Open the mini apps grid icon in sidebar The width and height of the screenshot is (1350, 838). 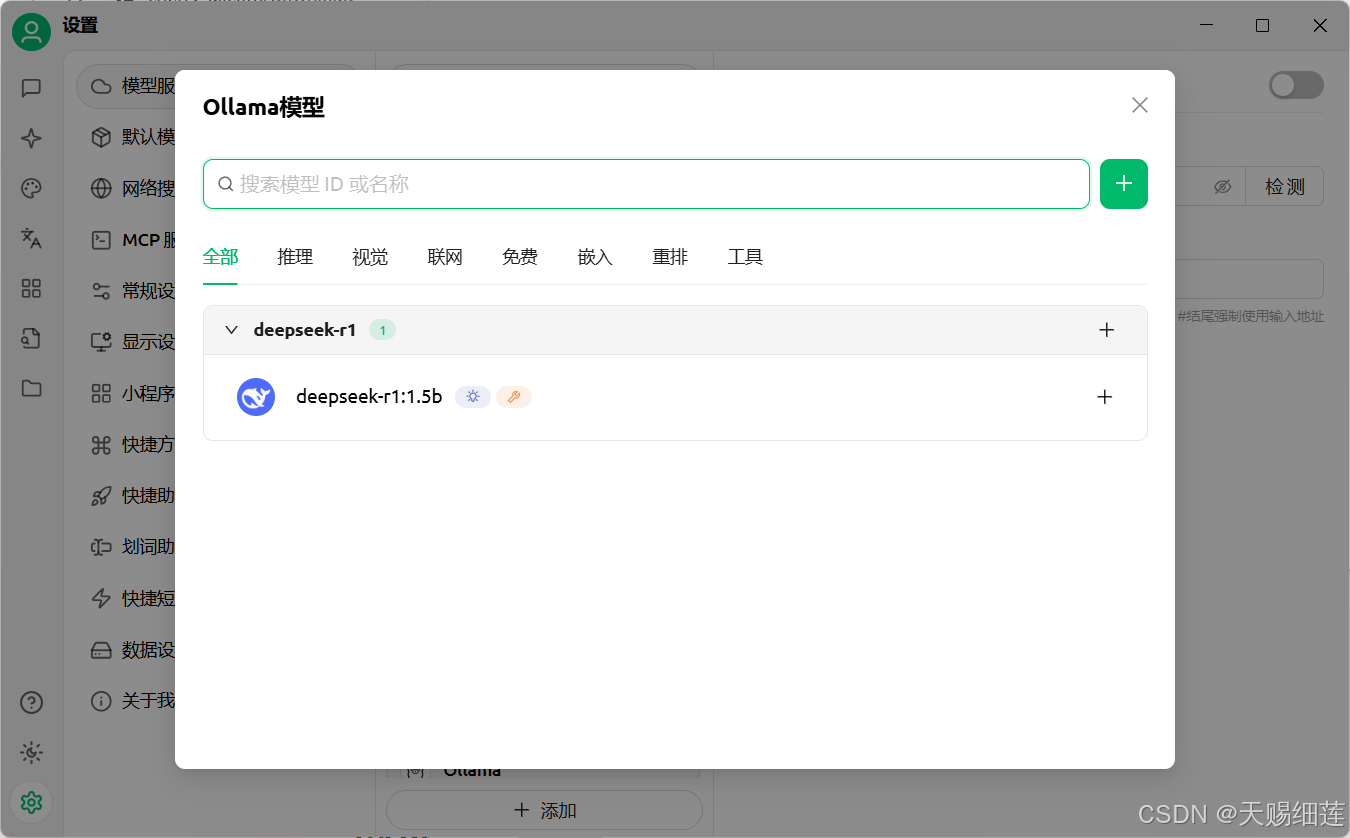(x=31, y=288)
